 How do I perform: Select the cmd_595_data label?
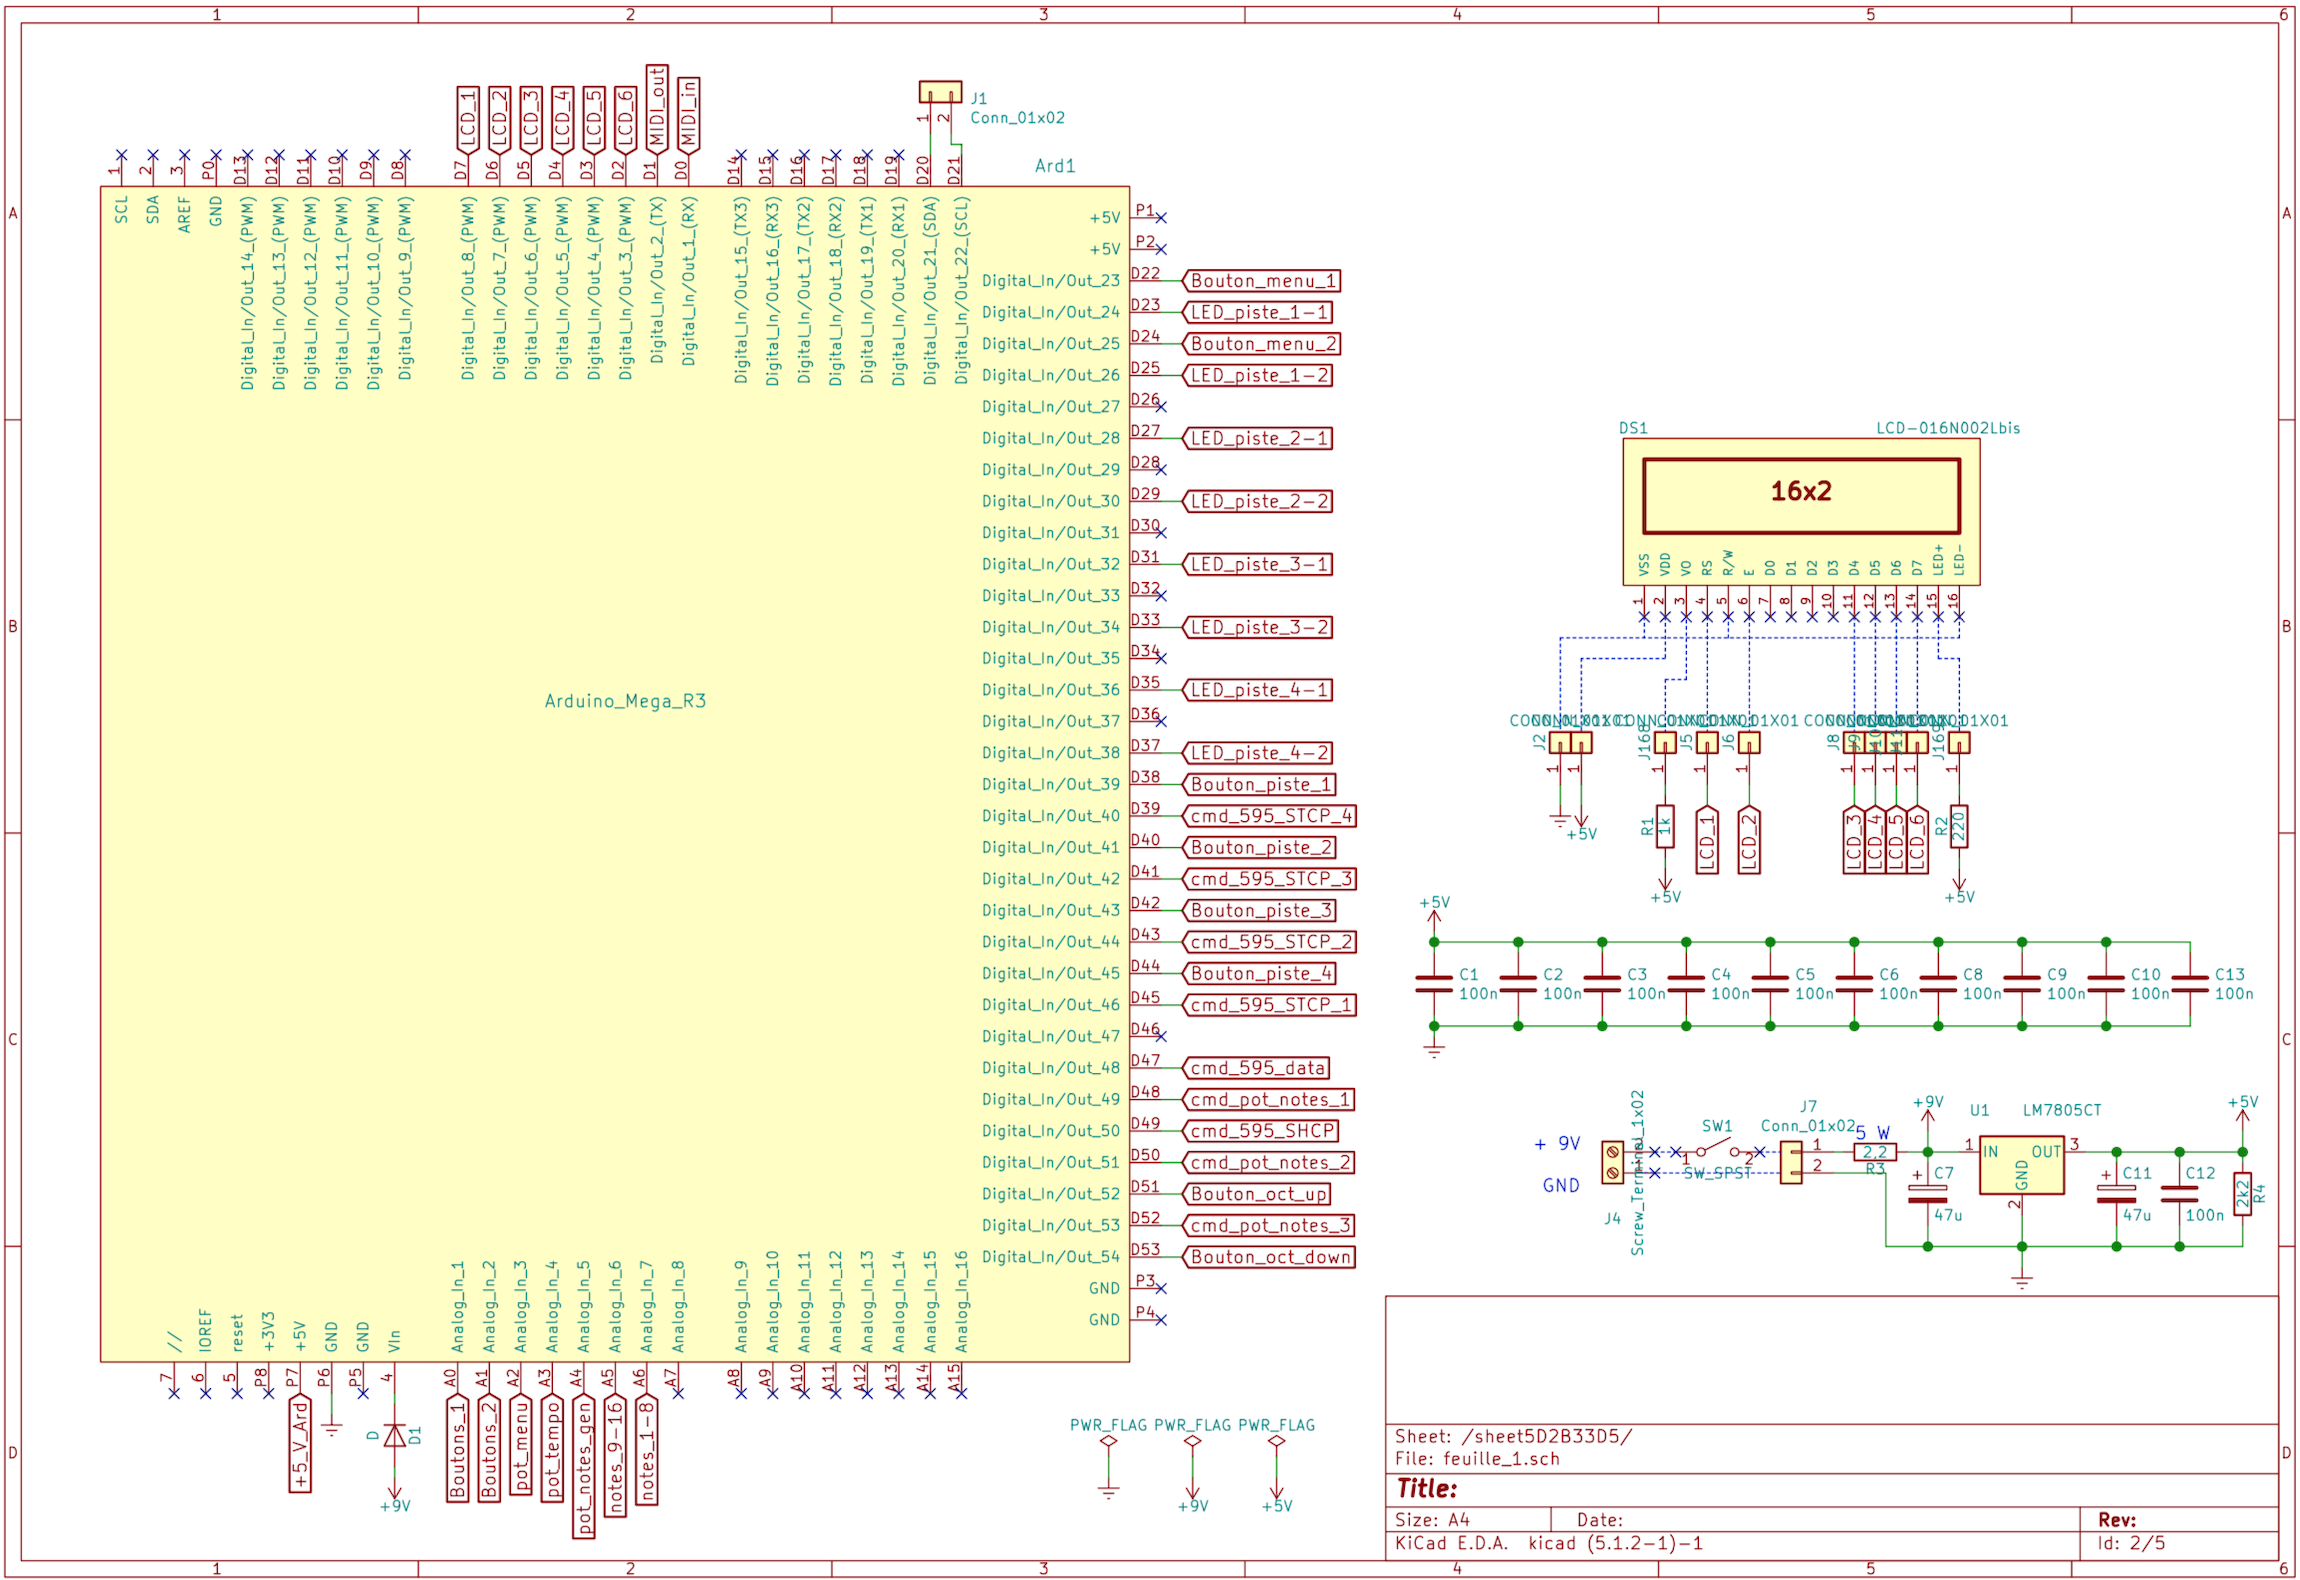click(x=1257, y=1068)
